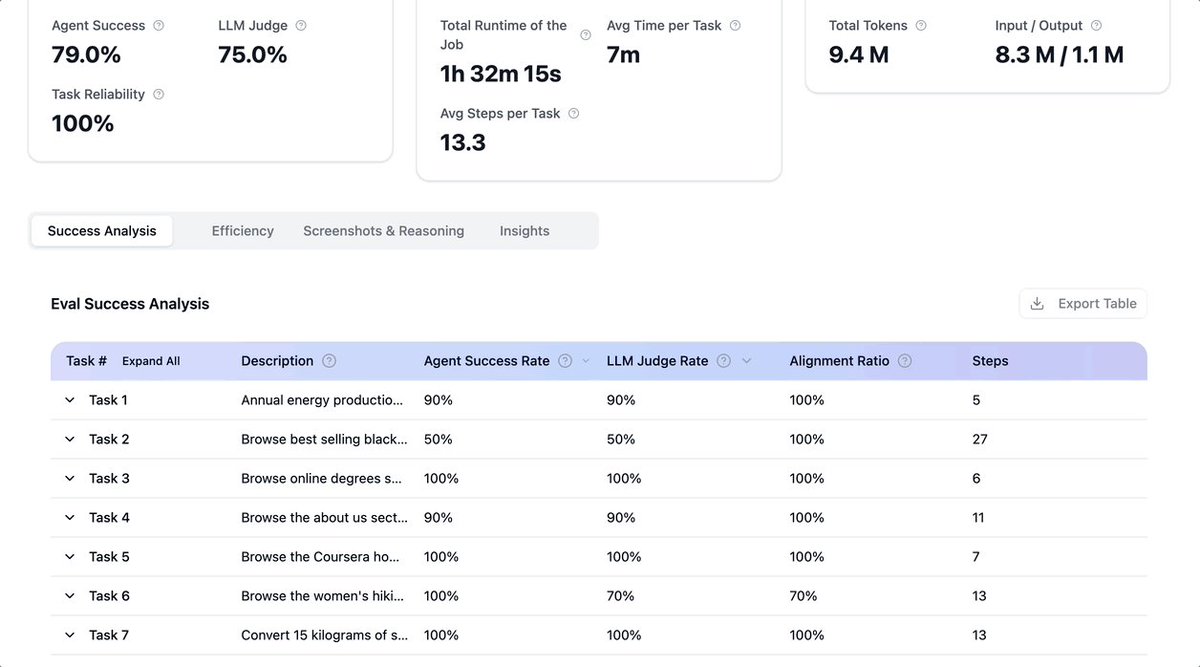Click the LLM Judge info icon
The width and height of the screenshot is (1200, 667).
tap(301, 26)
